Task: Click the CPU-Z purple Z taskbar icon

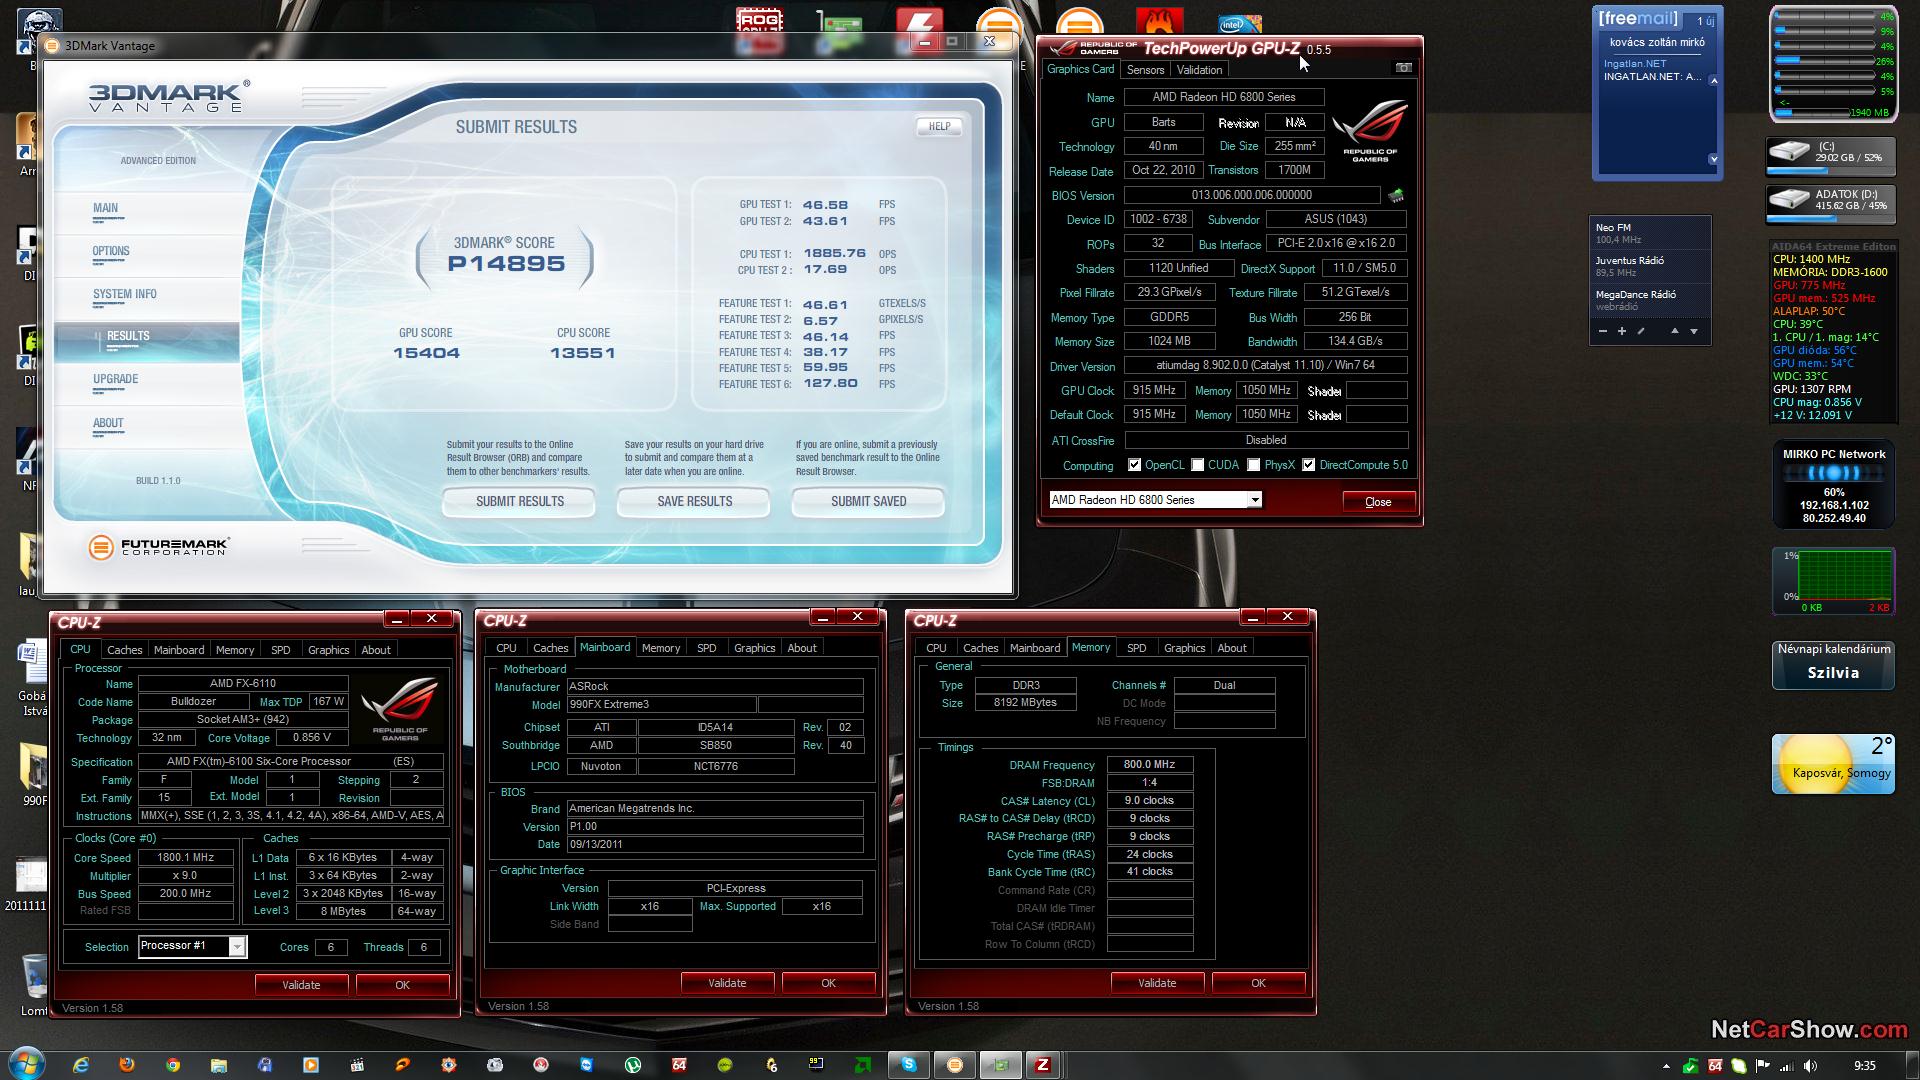Action: pos(1043,1065)
